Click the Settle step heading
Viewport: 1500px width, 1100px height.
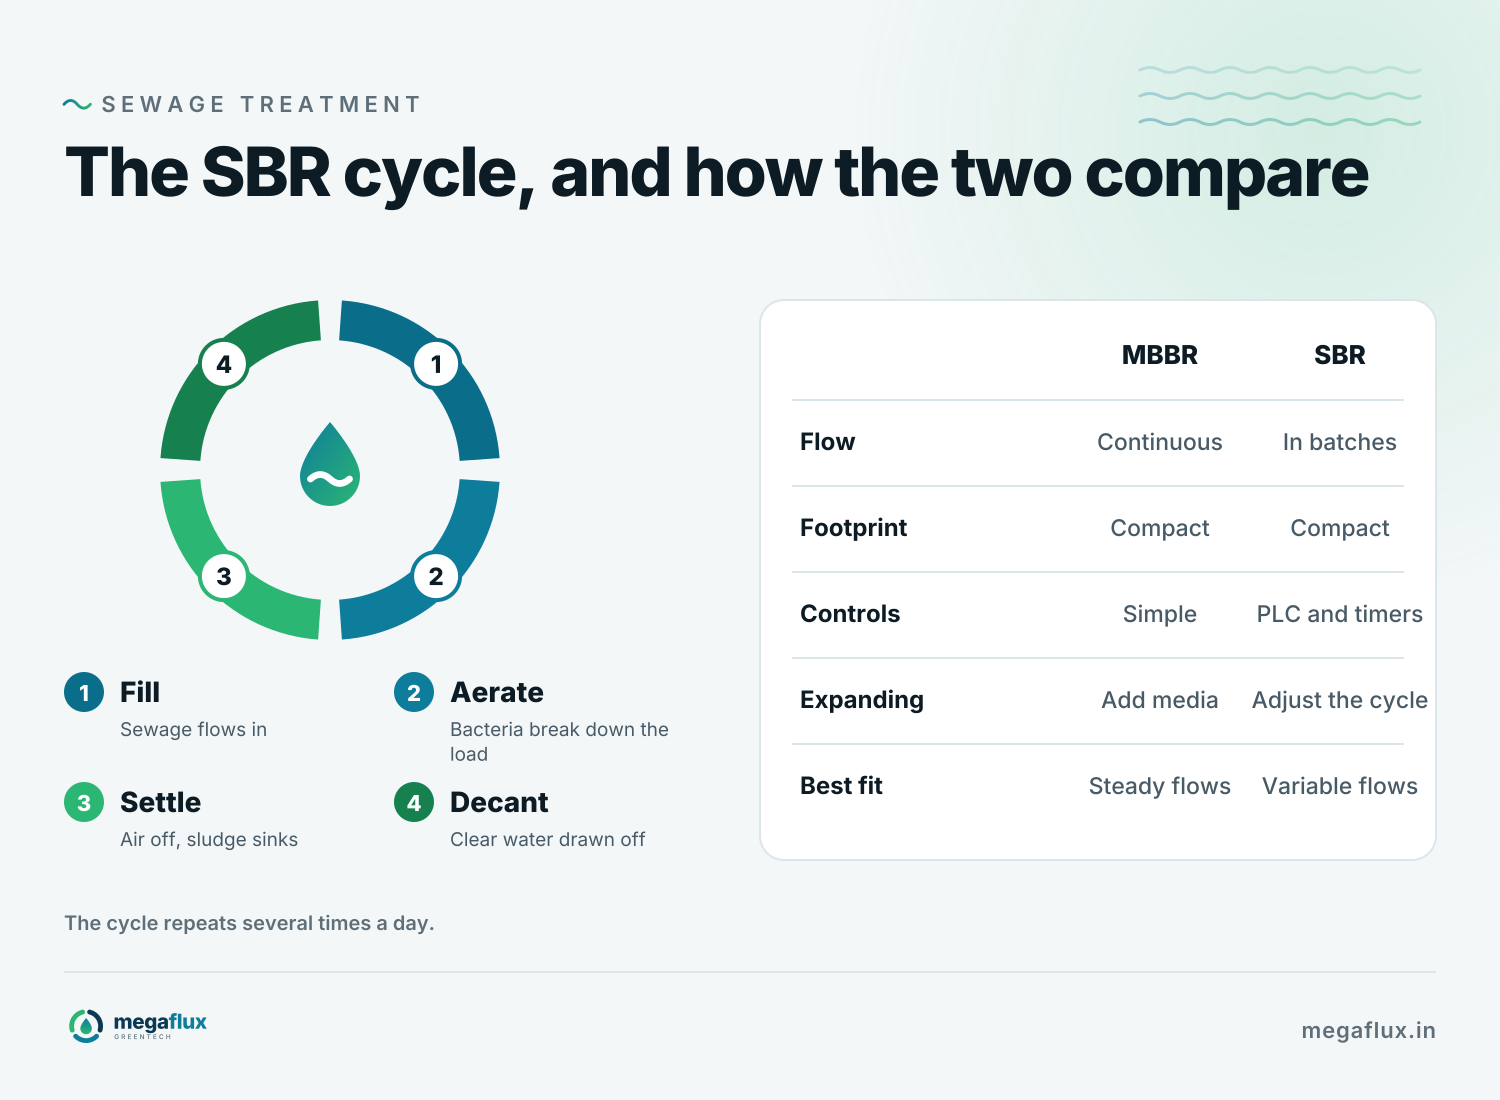point(160,802)
